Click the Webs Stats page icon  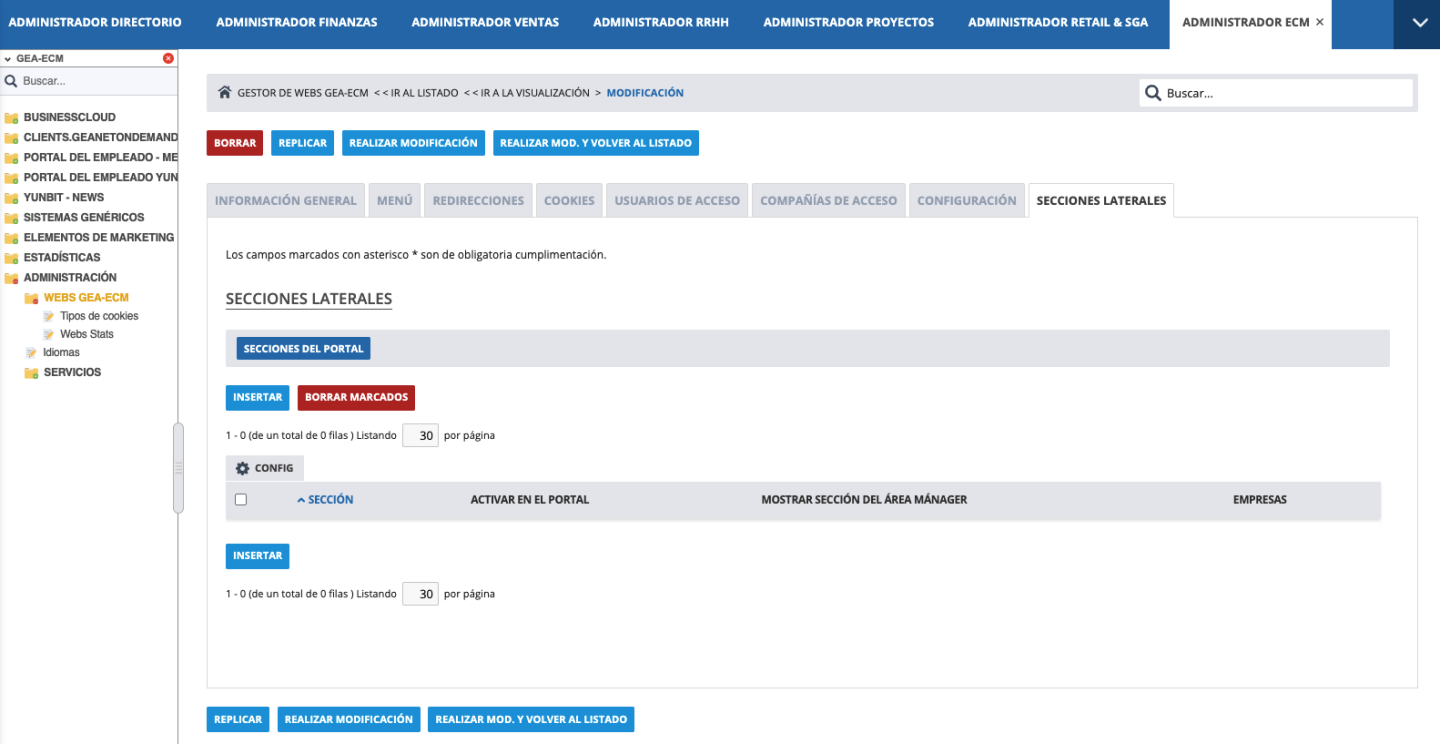48,334
